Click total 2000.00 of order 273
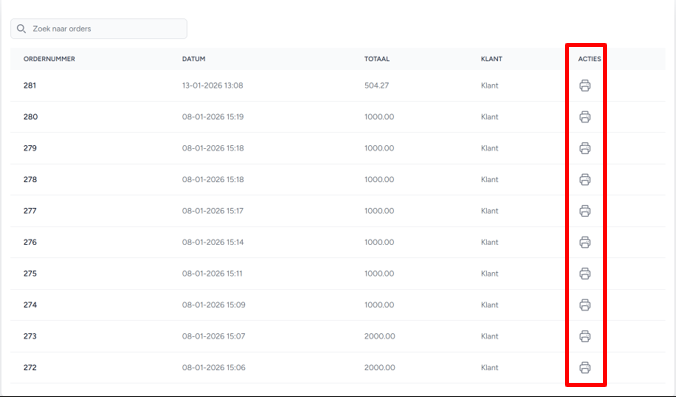The width and height of the screenshot is (676, 397). (380, 336)
